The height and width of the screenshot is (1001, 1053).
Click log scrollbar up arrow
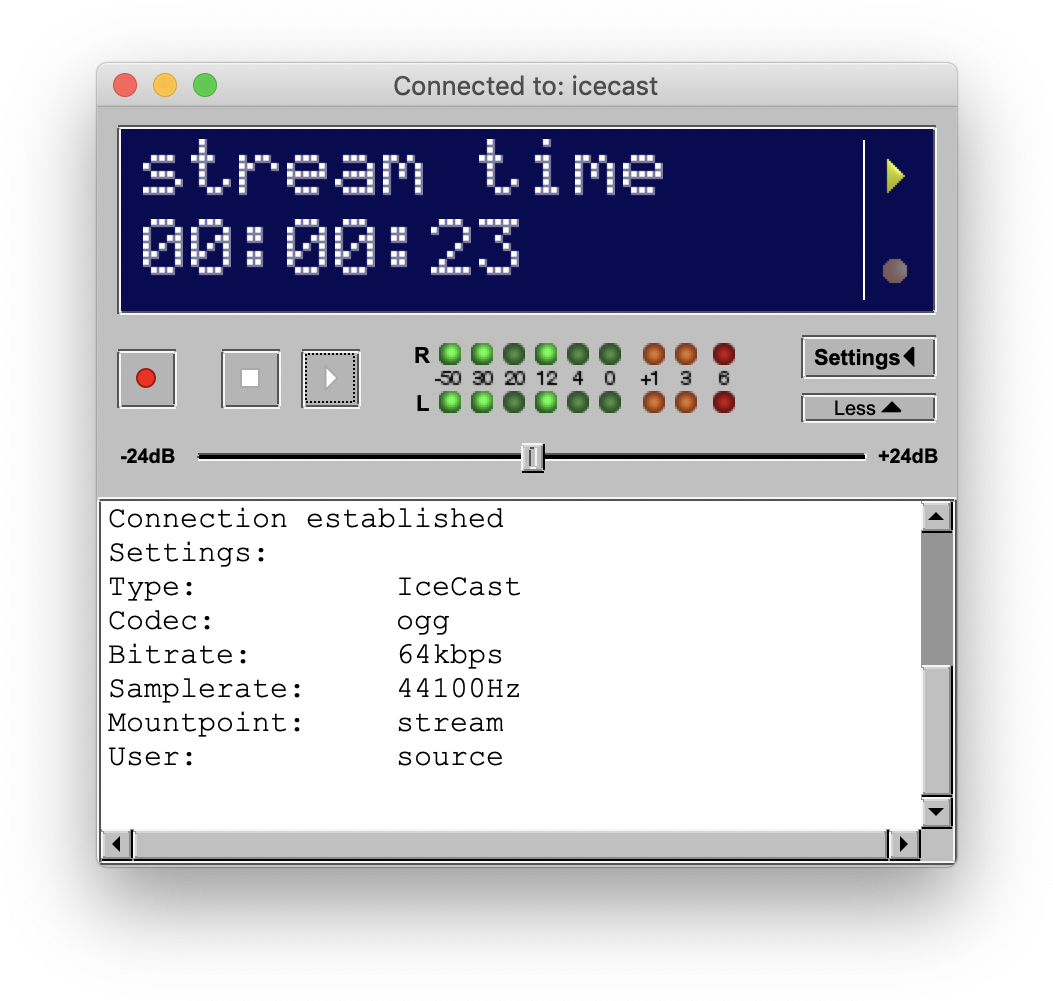(936, 516)
